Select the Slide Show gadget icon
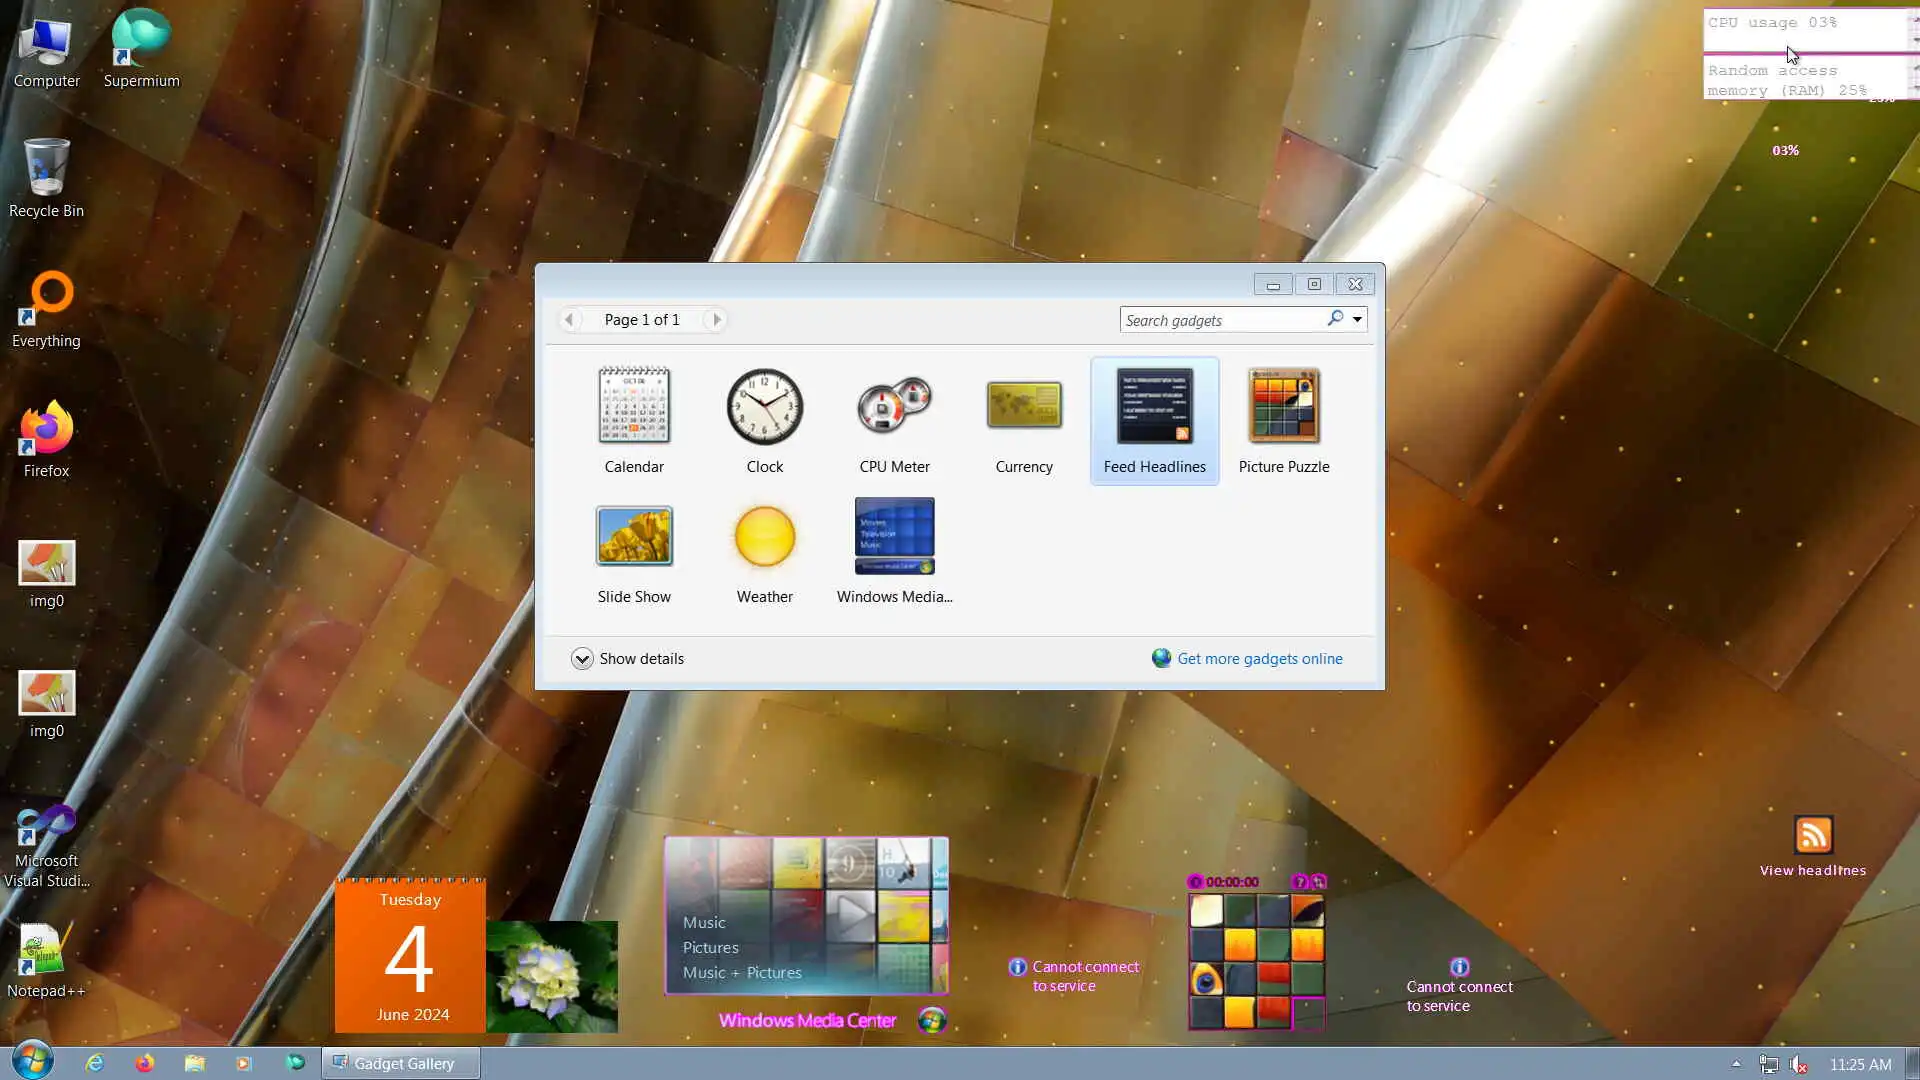The image size is (1920, 1080). pos(634,536)
